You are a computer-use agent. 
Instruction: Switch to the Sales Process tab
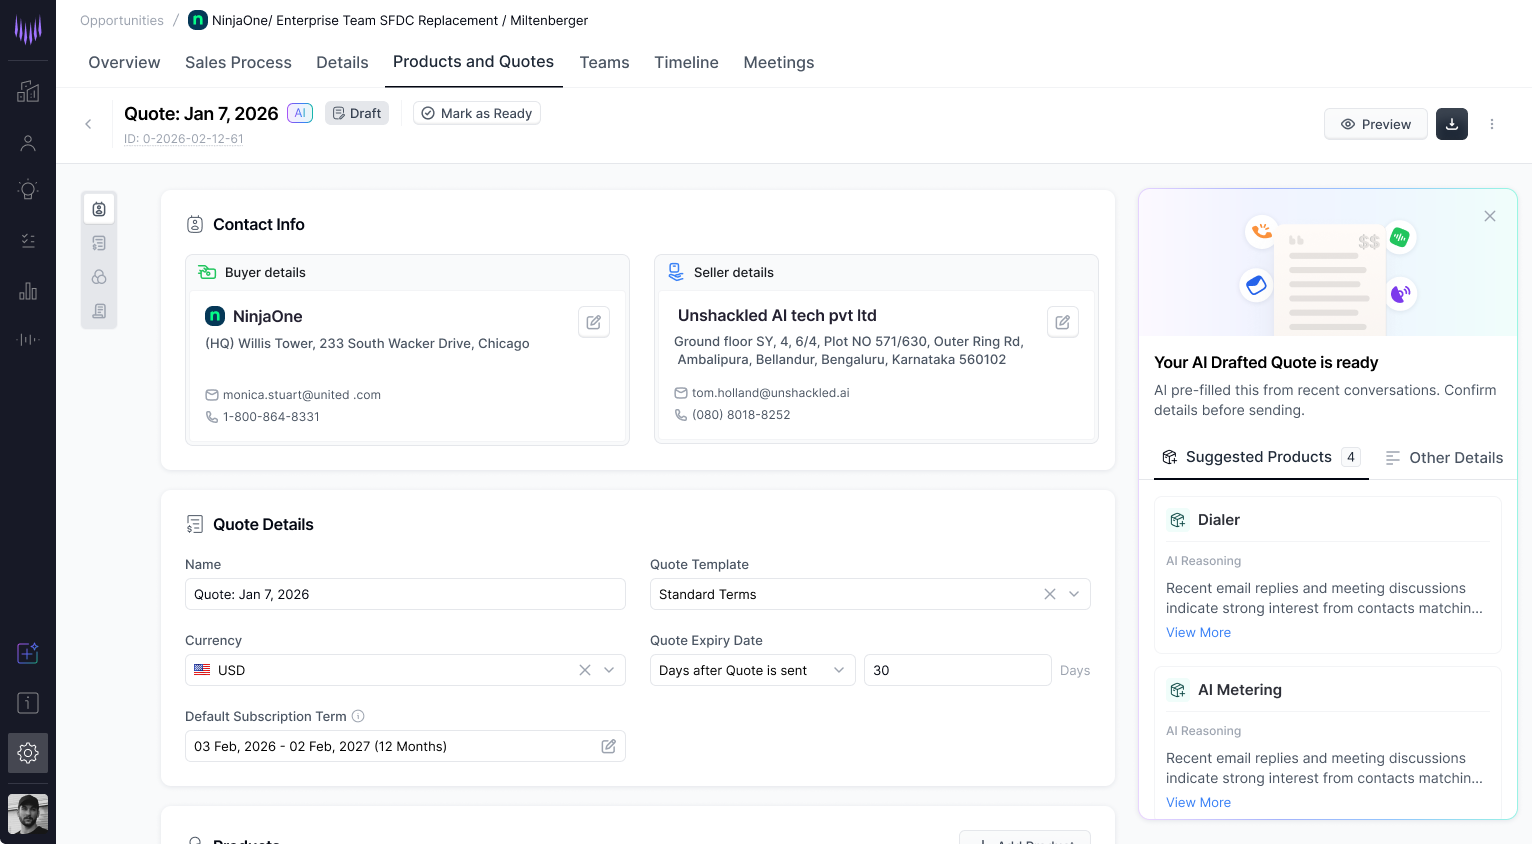coord(238,62)
